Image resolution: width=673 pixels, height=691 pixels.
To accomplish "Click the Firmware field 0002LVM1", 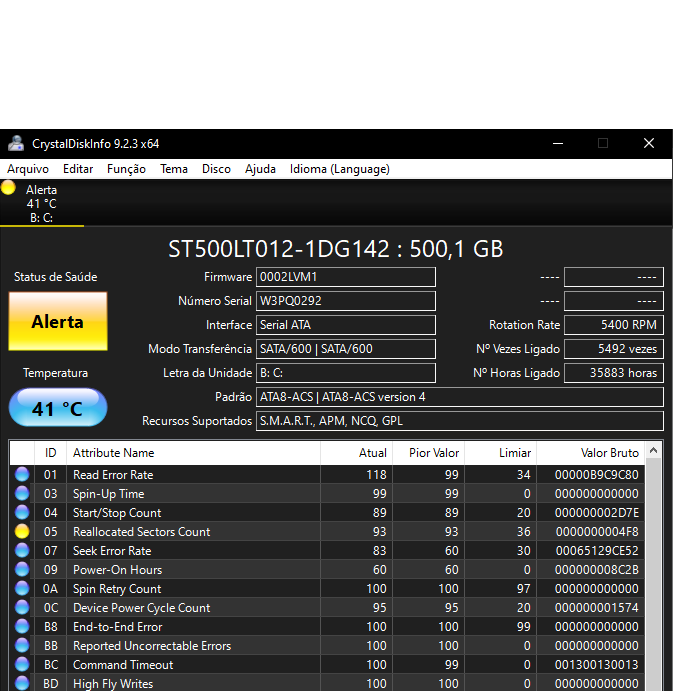I will click(346, 277).
